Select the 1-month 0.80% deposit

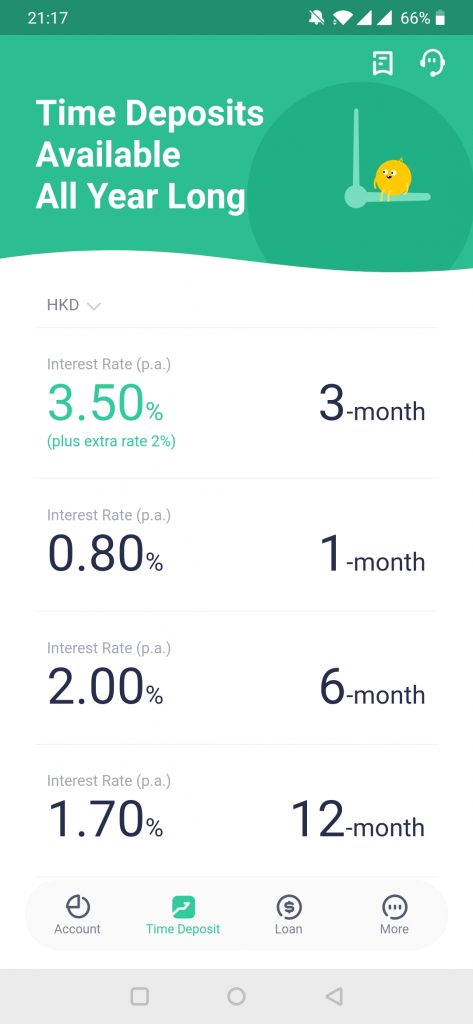236,545
